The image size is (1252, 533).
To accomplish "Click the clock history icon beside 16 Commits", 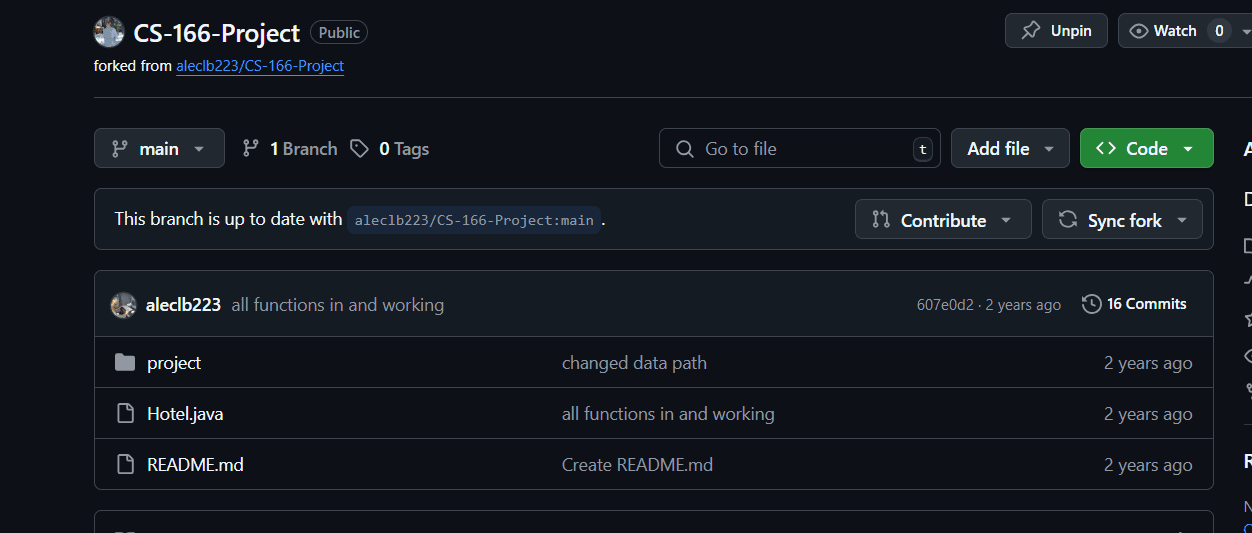I will point(1092,304).
